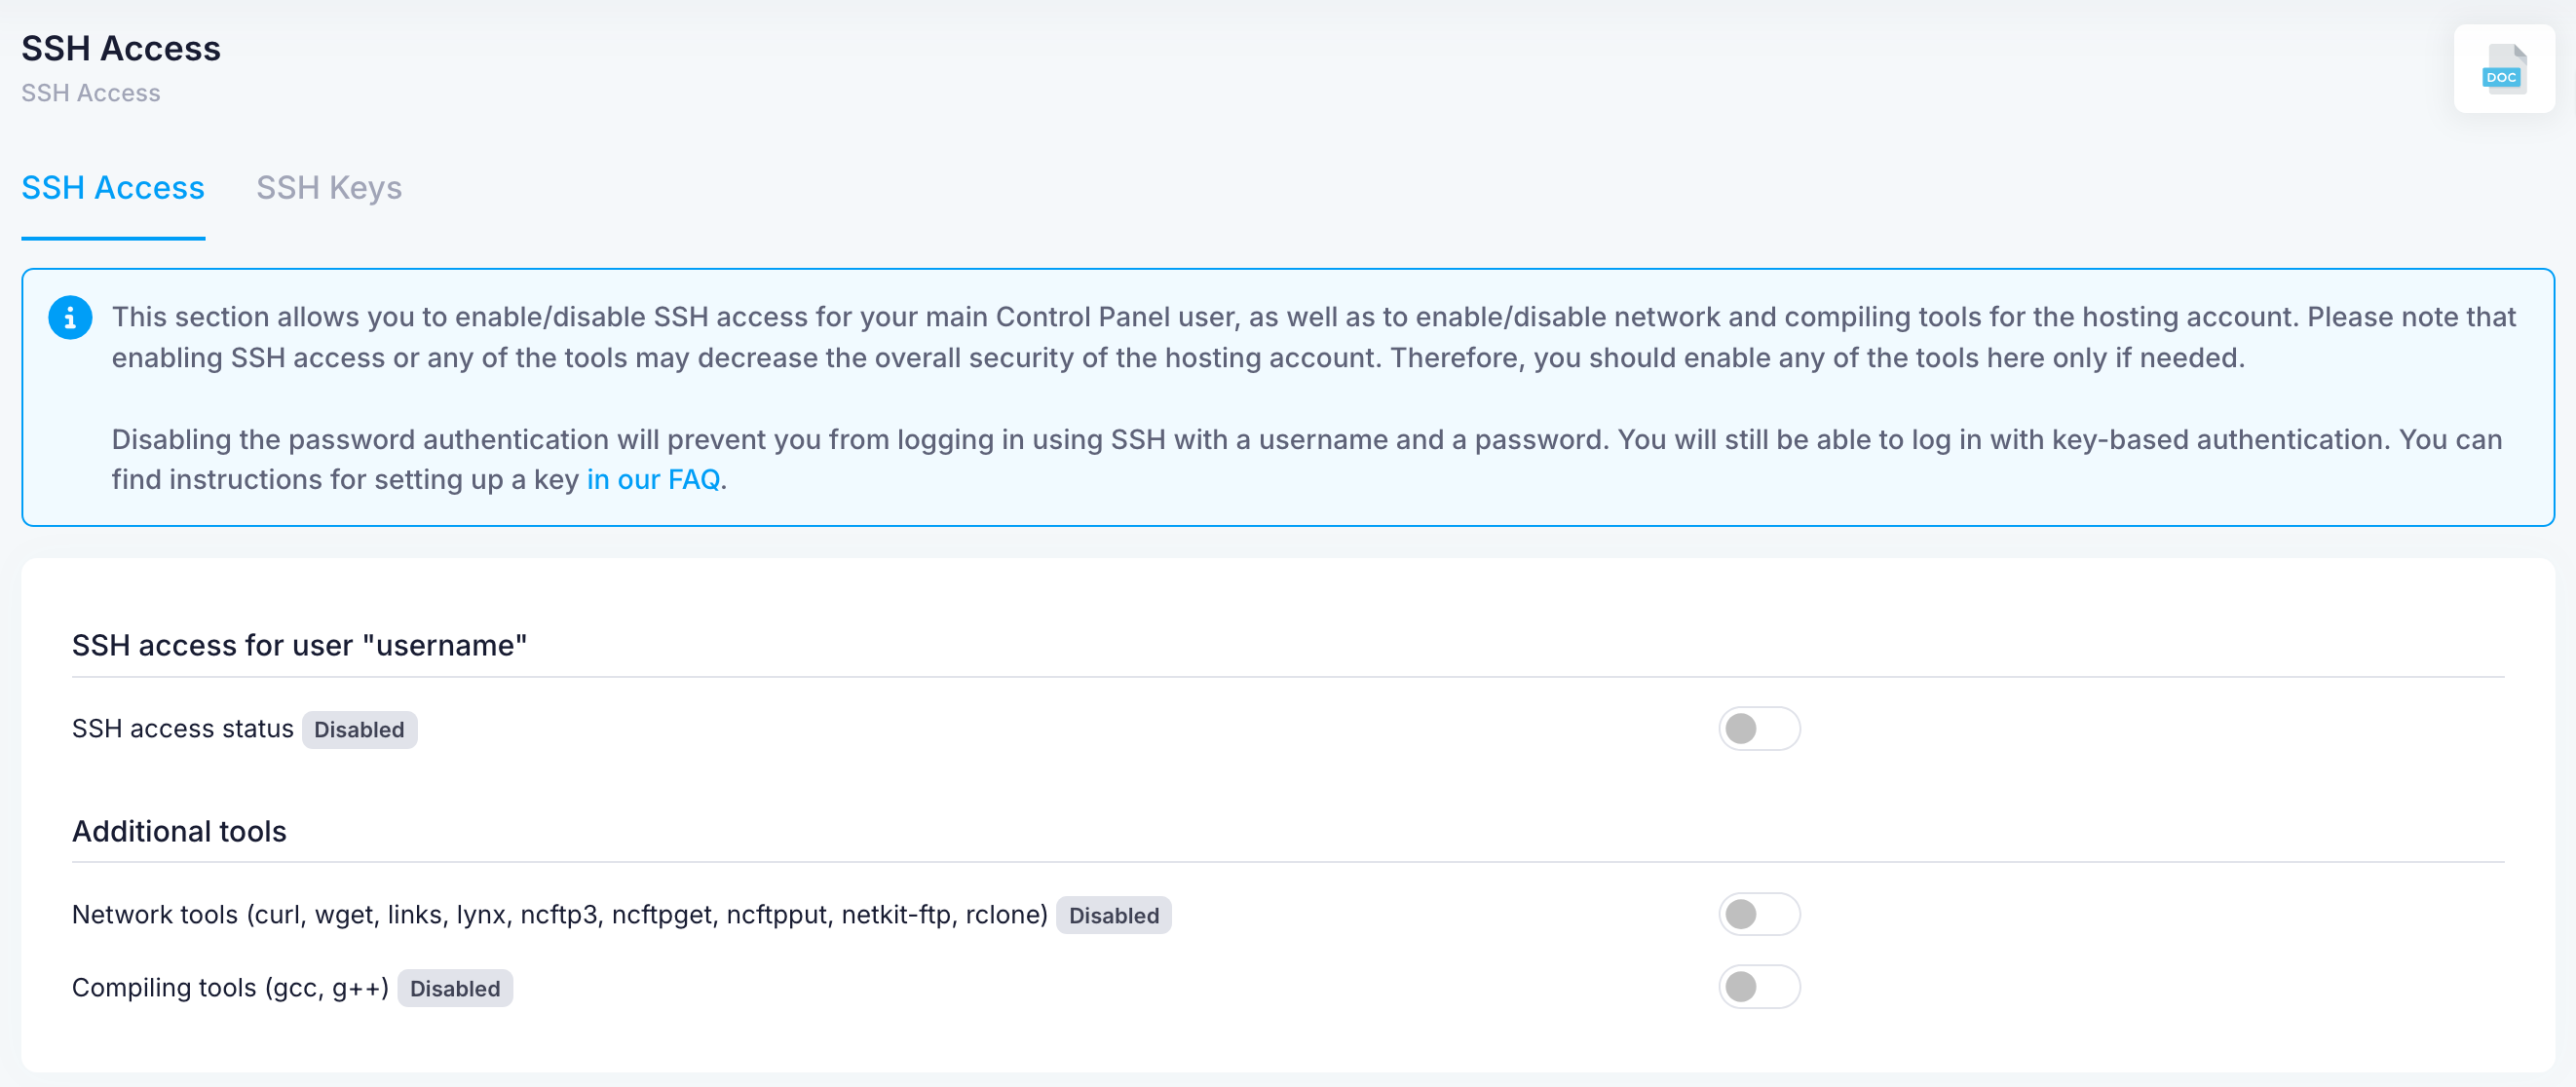
Task: Click the Disabled badge next to Network tools
Action: point(1114,915)
